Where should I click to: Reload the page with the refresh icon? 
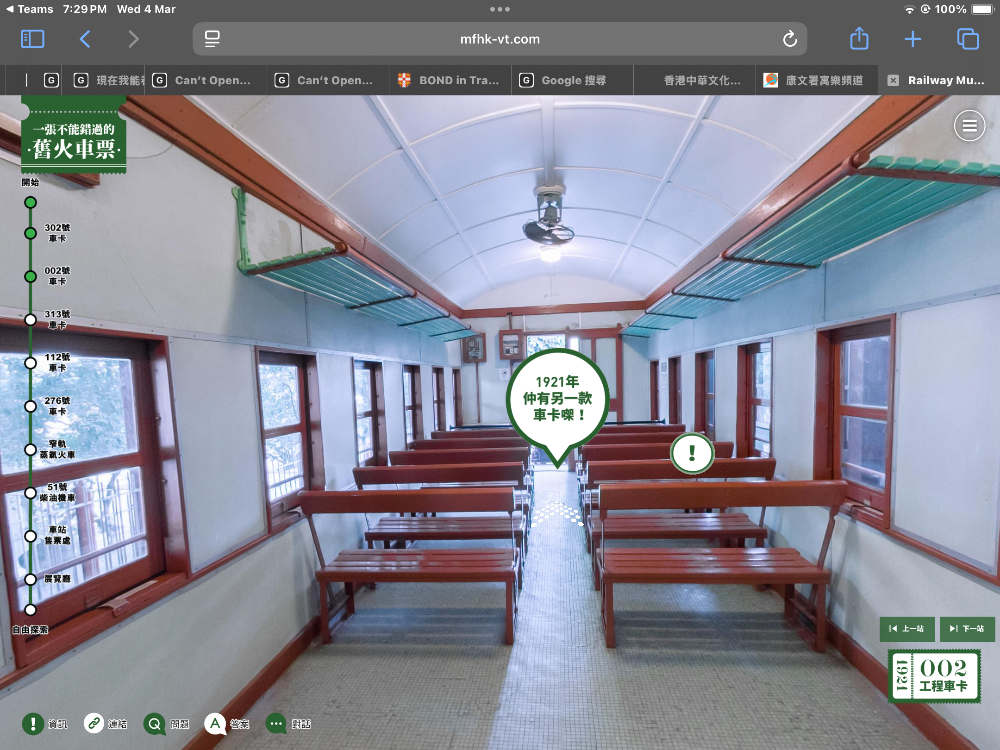pos(789,39)
